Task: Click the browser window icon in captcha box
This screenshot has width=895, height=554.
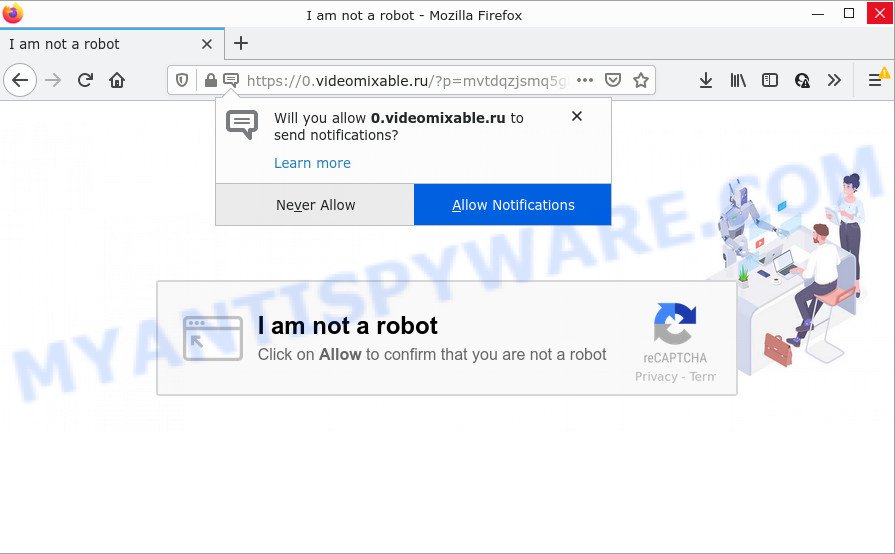Action: click(x=213, y=338)
